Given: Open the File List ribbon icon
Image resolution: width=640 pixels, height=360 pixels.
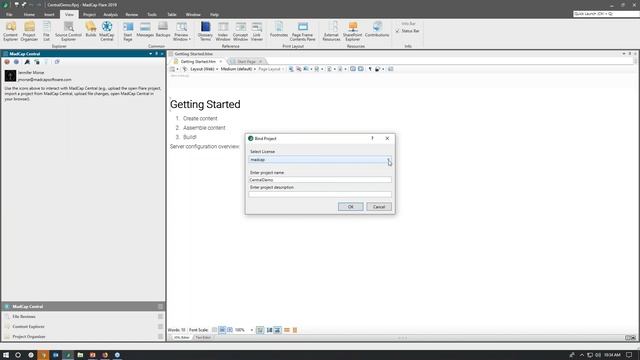Looking at the screenshot, I should point(47,31).
